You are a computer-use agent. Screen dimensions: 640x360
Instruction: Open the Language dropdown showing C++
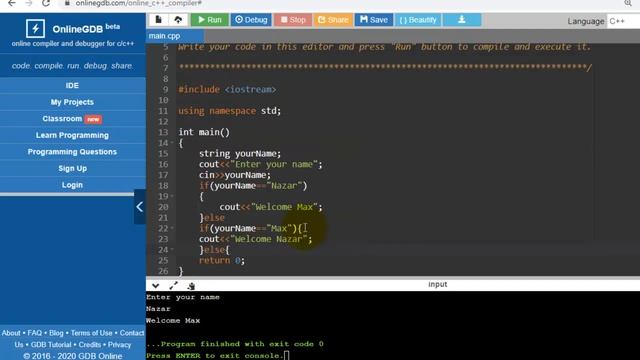[x=623, y=21]
